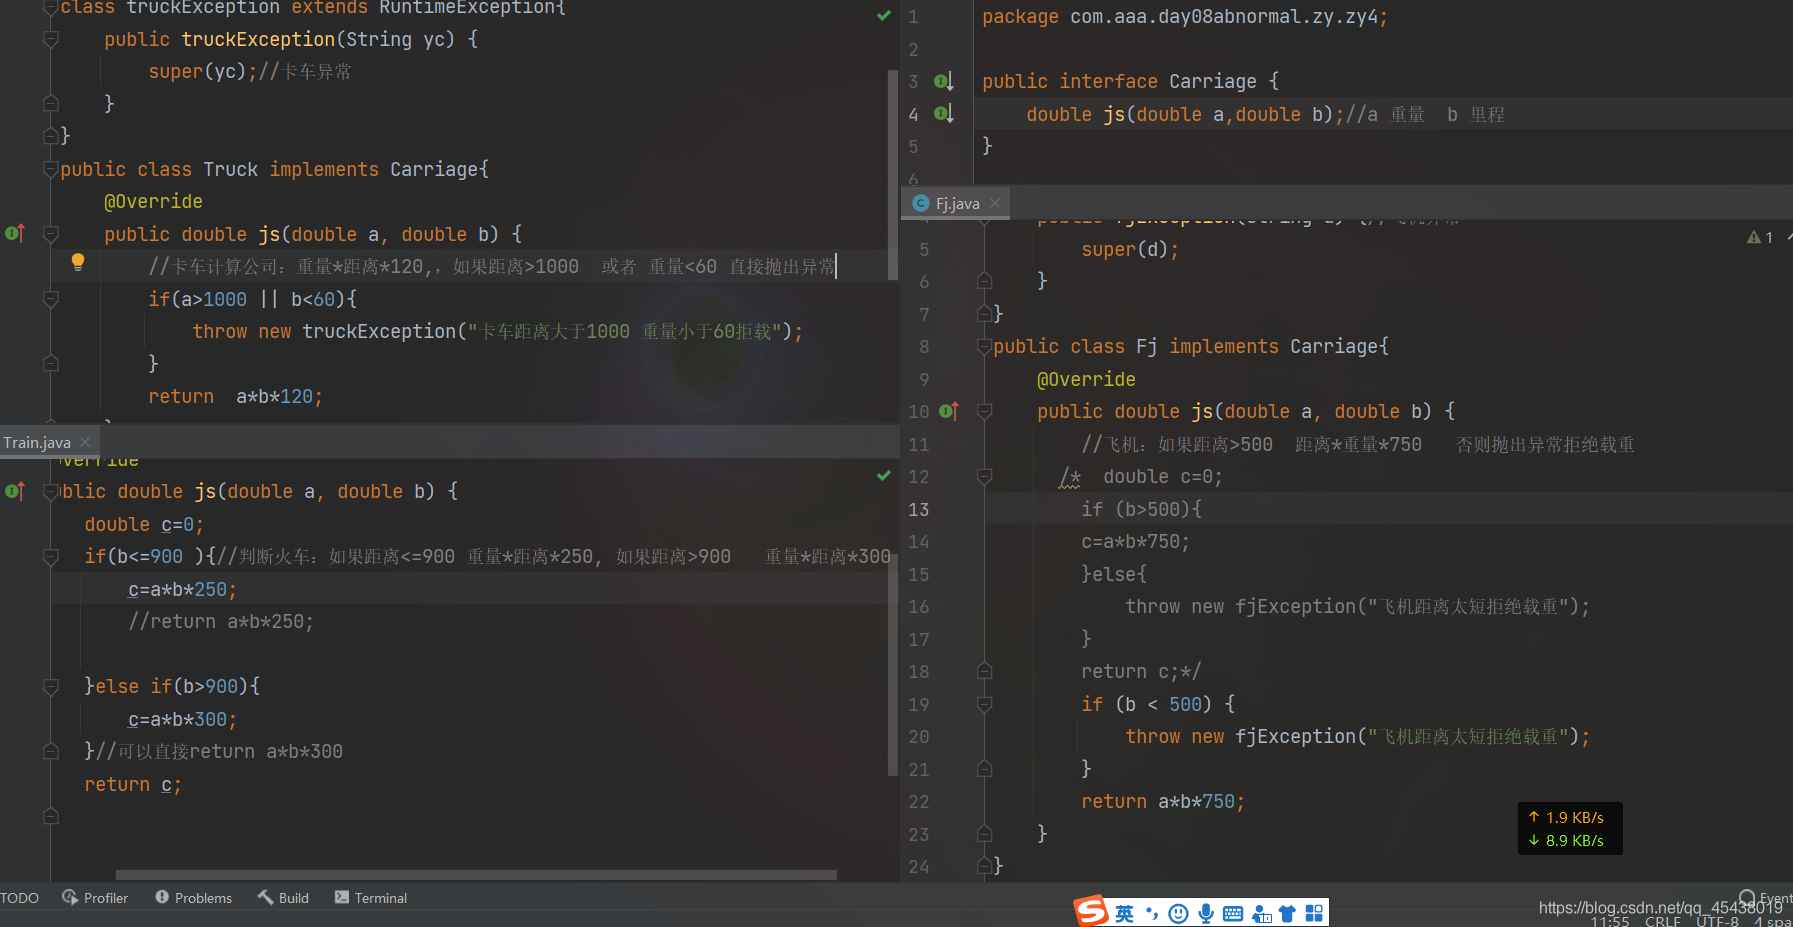Screen dimensions: 1793x927
Task: Click the CRLF line separator status entry
Action: 1663,921
